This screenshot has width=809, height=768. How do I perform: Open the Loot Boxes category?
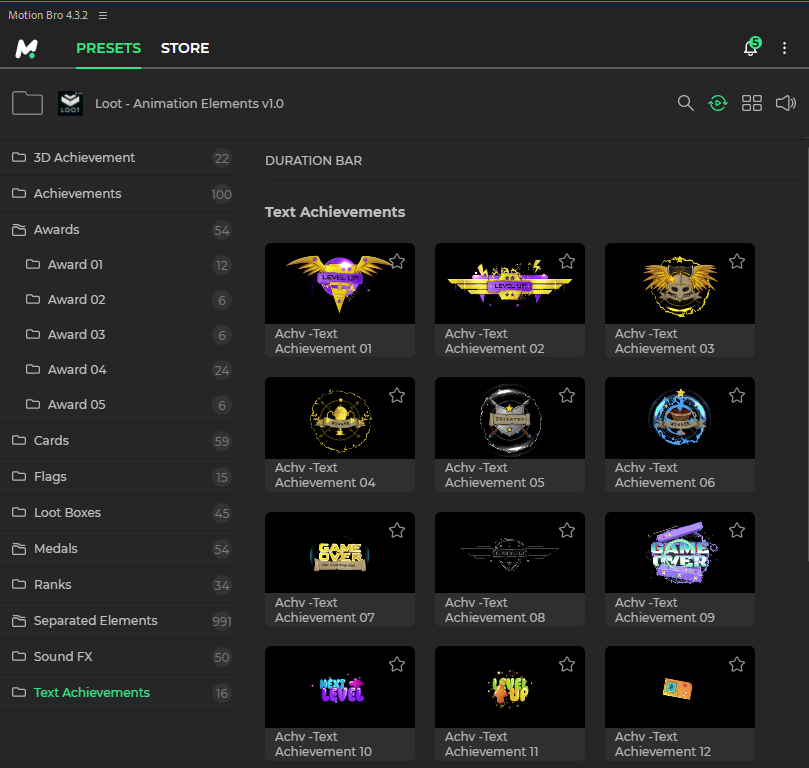tap(118, 513)
